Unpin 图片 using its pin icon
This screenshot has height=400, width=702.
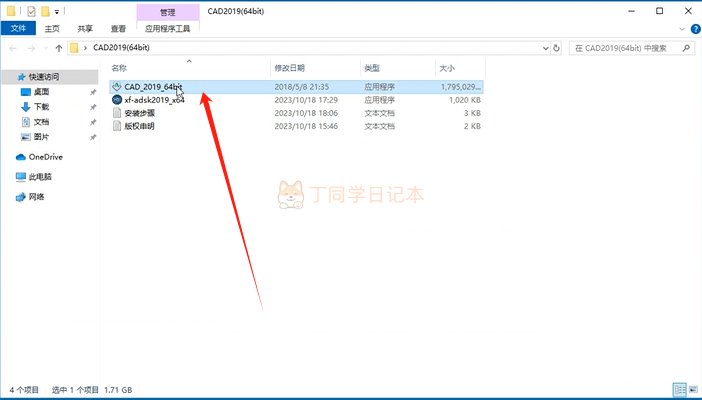[x=93, y=138]
